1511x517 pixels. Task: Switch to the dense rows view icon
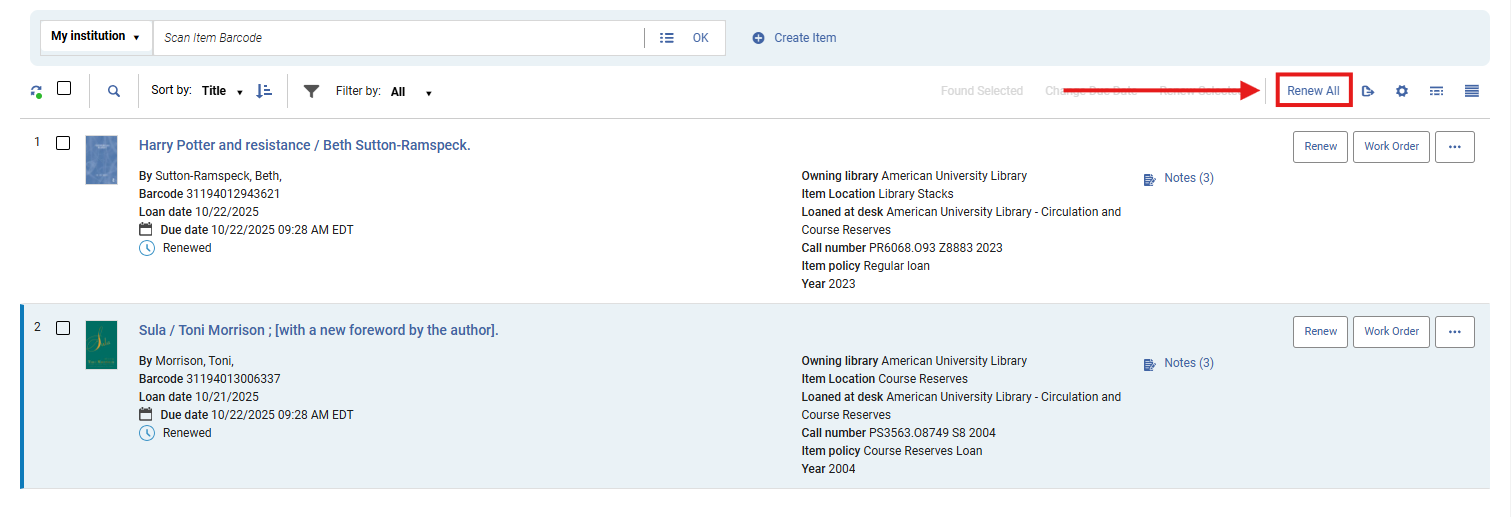click(1471, 91)
